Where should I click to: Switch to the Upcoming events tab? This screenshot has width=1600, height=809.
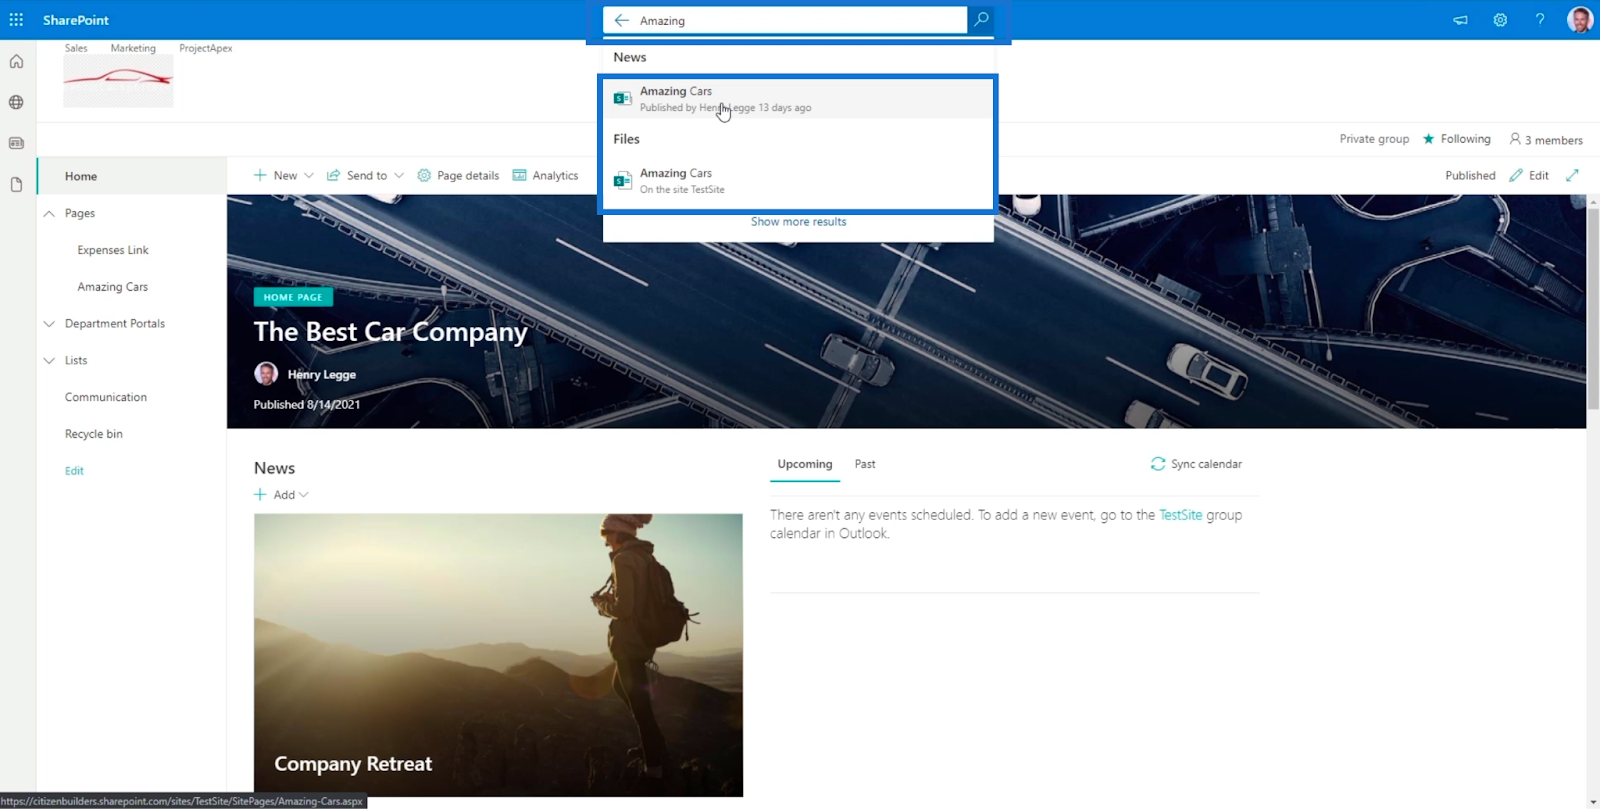[805, 464]
